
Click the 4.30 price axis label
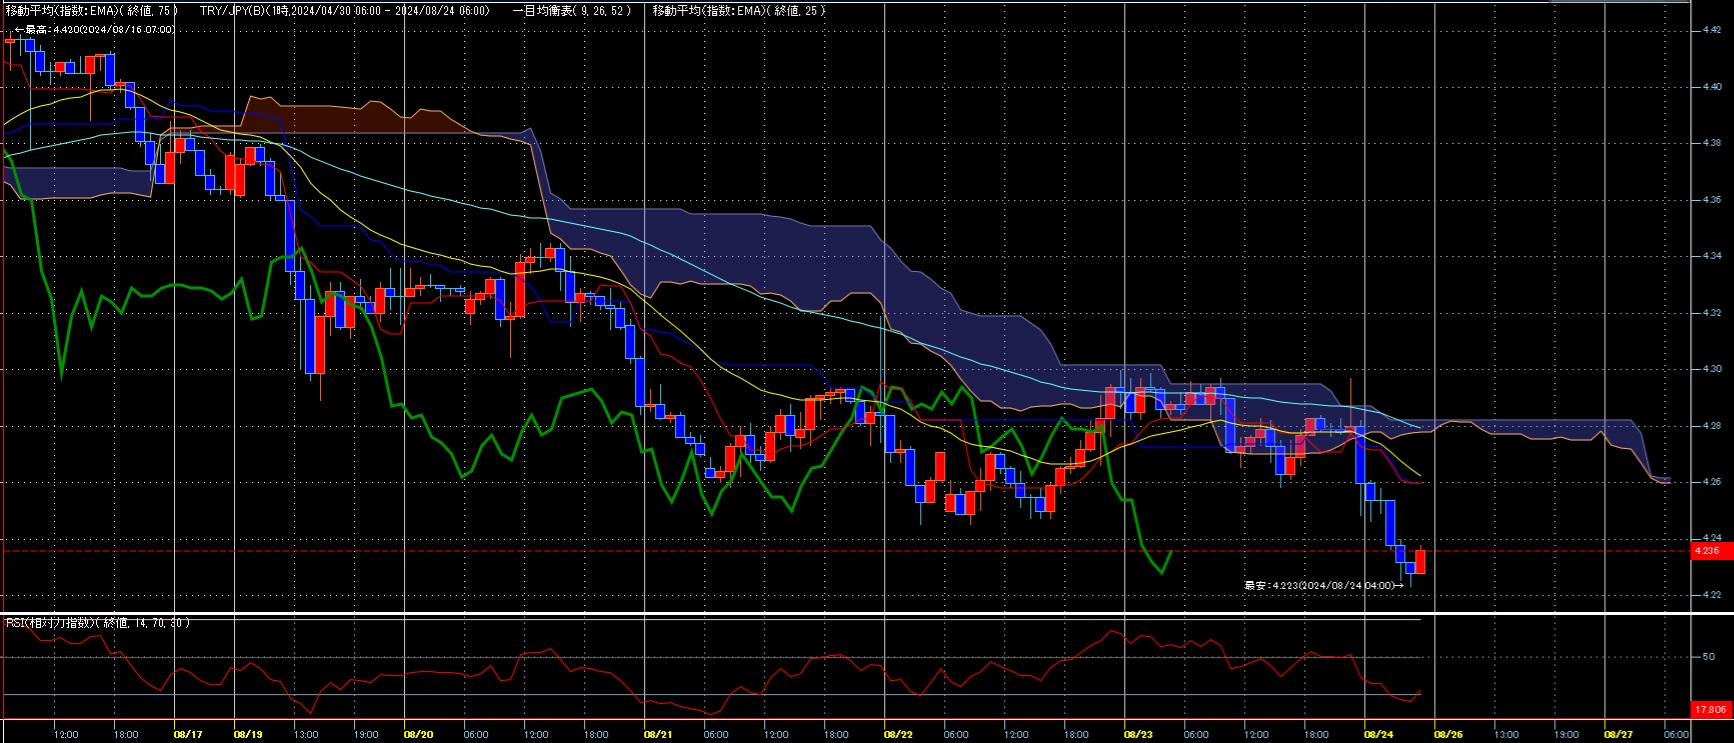(1711, 369)
